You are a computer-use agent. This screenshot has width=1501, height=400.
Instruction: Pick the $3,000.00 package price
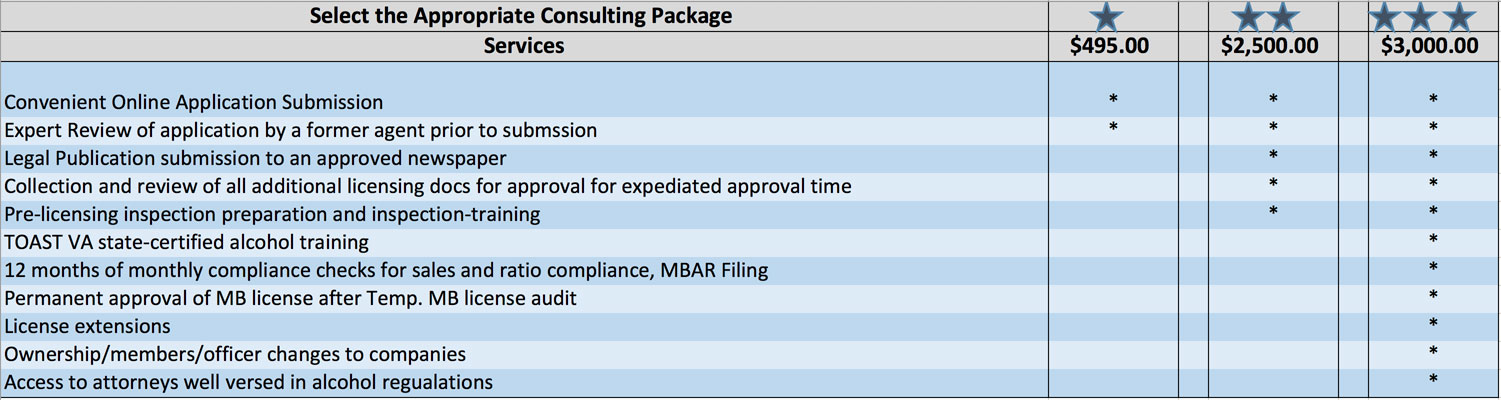point(1430,46)
